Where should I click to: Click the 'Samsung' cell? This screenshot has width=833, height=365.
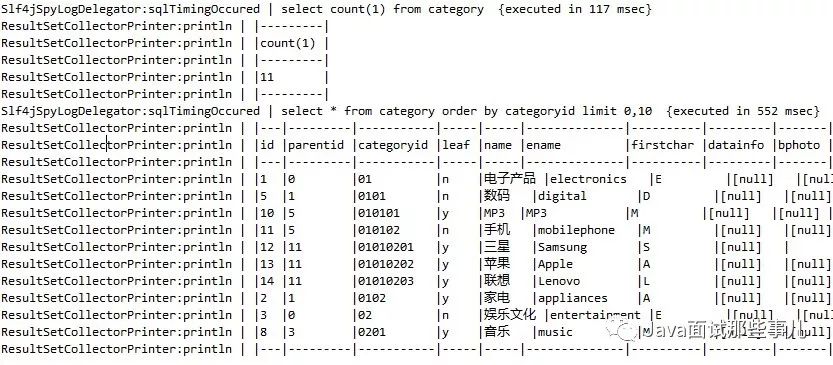pos(562,247)
